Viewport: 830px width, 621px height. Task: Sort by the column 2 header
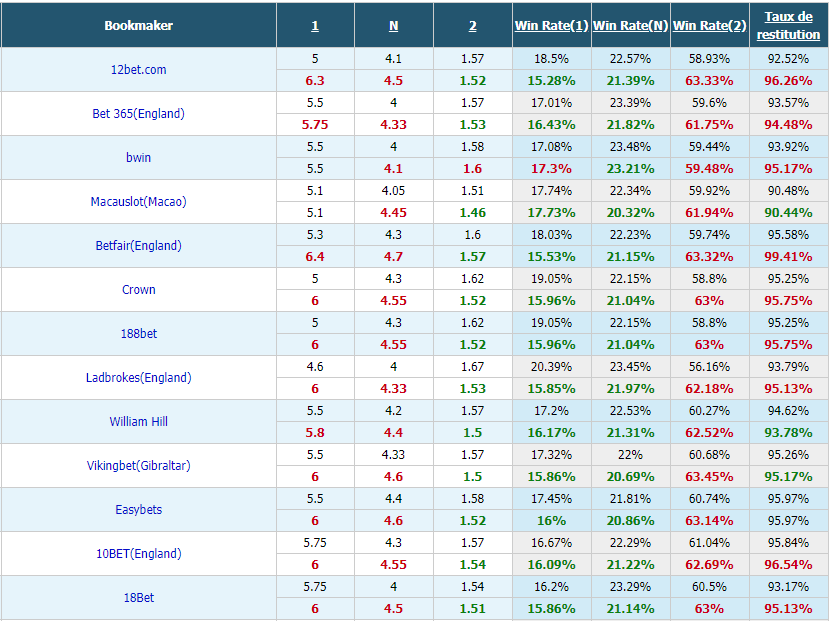(472, 25)
